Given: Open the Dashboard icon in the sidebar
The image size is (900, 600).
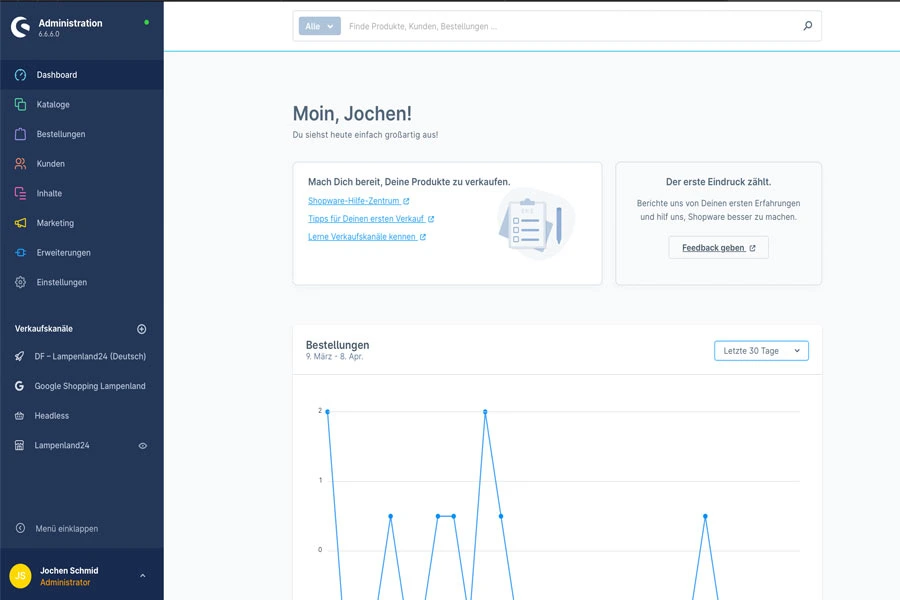Looking at the screenshot, I should coord(21,75).
